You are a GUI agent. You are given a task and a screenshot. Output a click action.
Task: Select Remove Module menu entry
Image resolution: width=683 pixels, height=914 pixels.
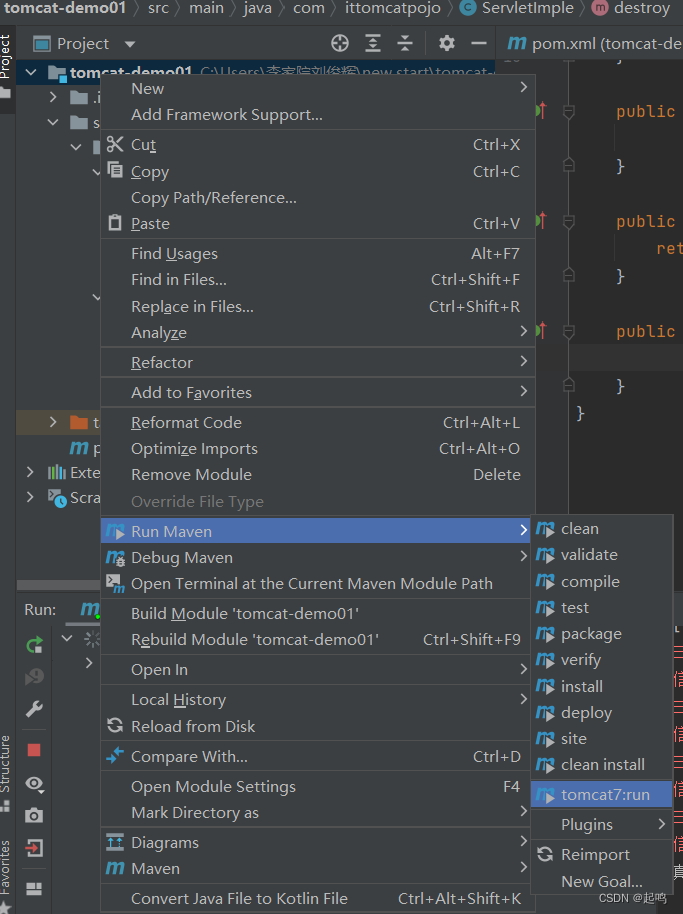[x=316, y=474]
